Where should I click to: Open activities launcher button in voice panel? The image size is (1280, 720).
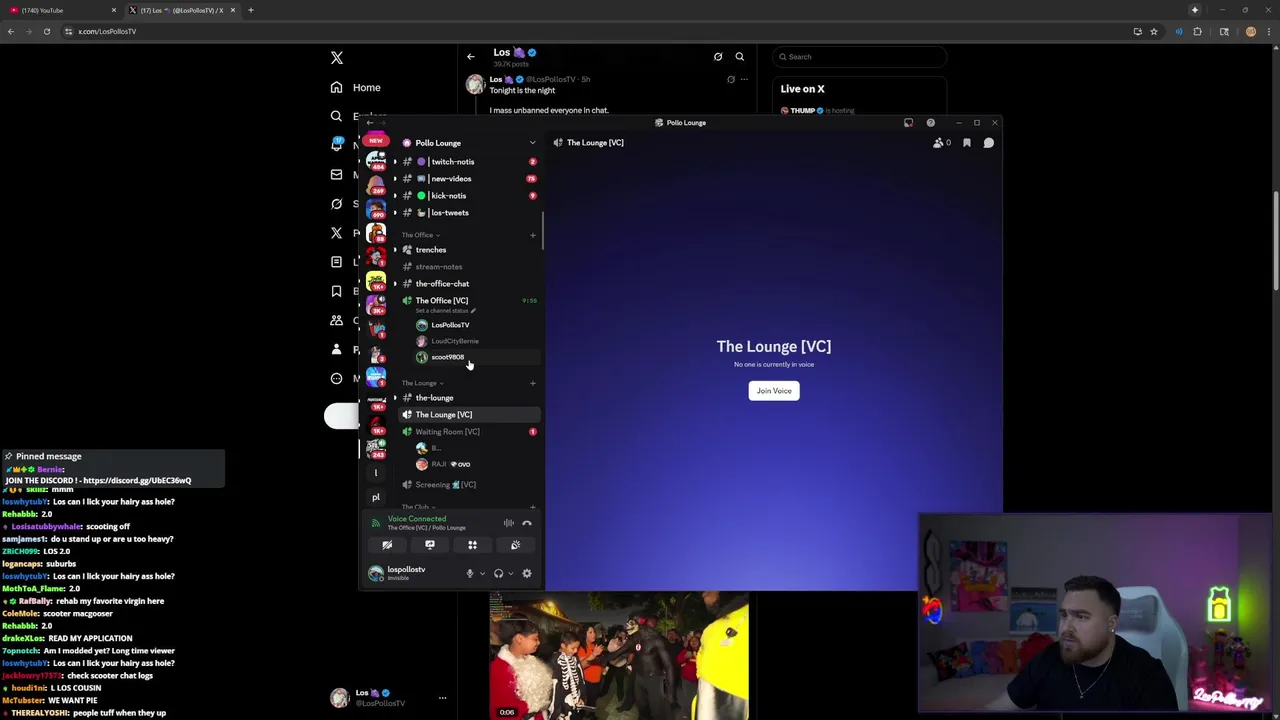472,545
